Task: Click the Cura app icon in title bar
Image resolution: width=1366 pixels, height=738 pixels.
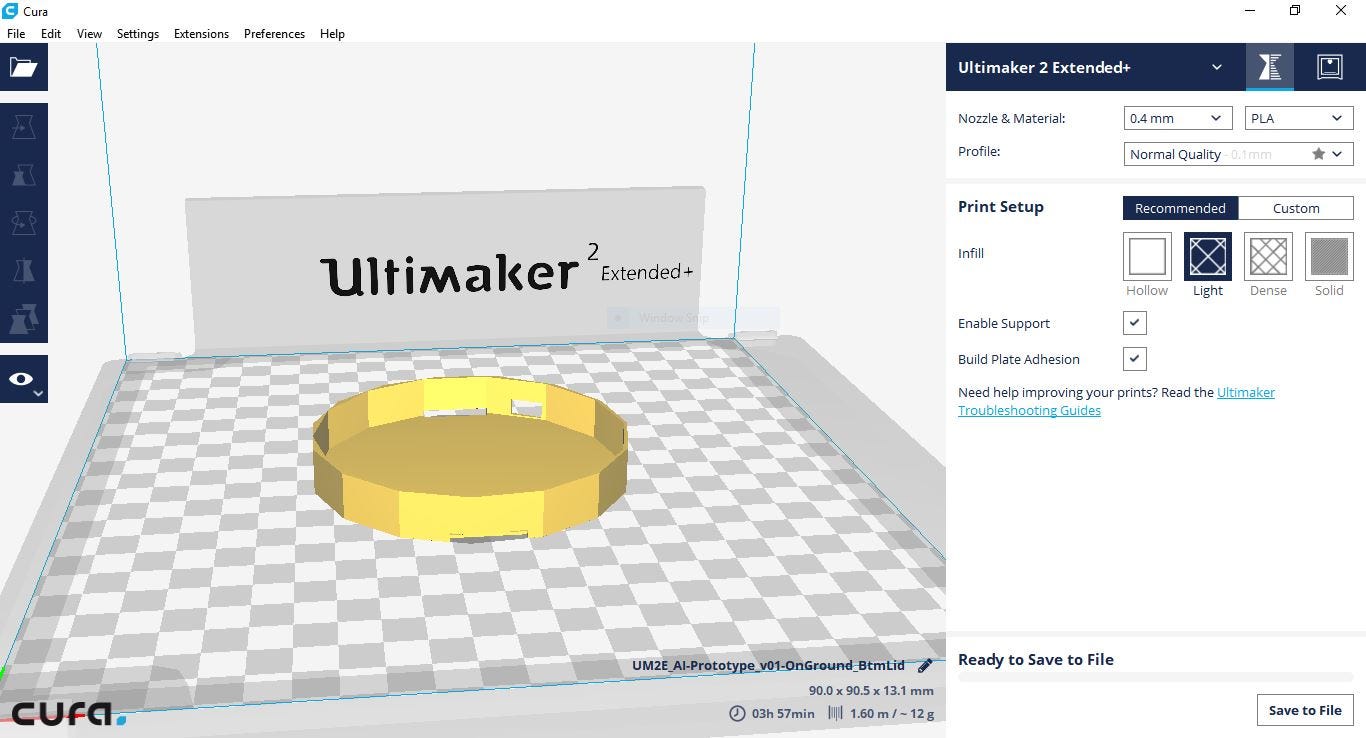Action: tap(10, 11)
